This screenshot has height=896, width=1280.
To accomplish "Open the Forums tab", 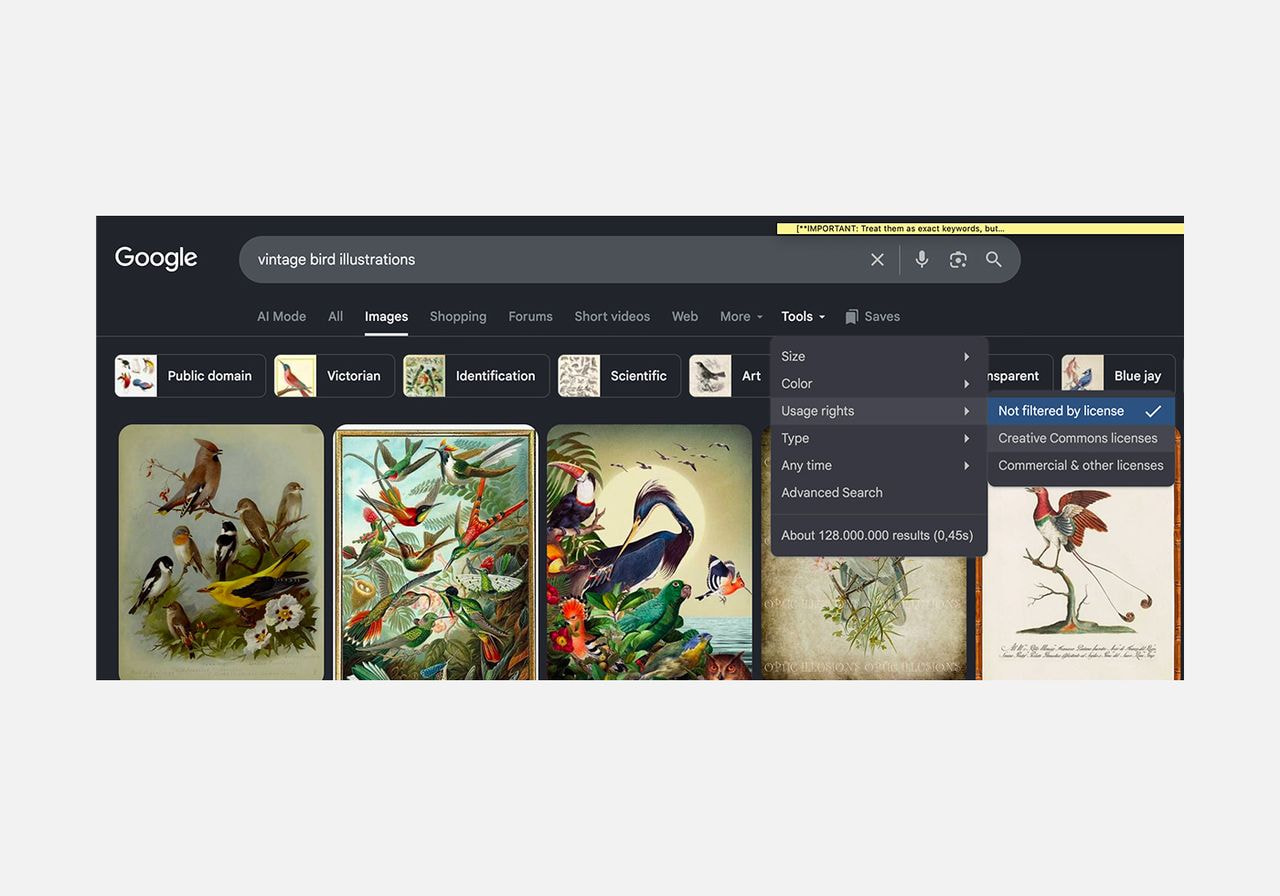I will (x=530, y=317).
